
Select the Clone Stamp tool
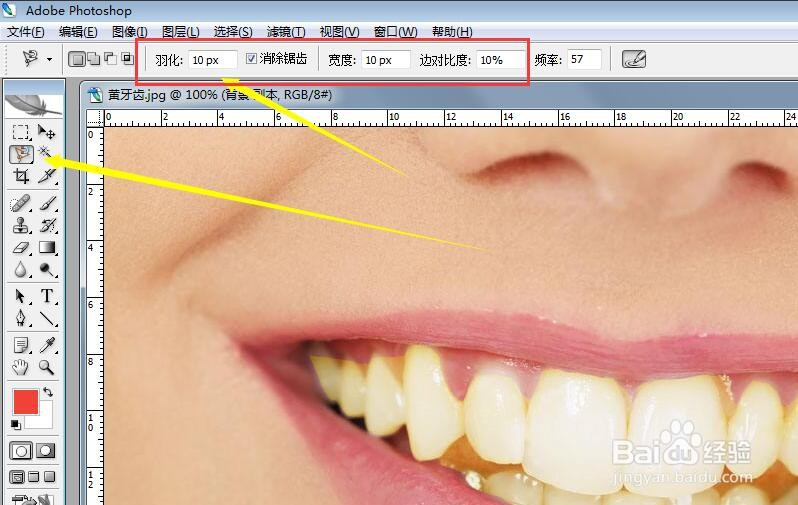20,226
